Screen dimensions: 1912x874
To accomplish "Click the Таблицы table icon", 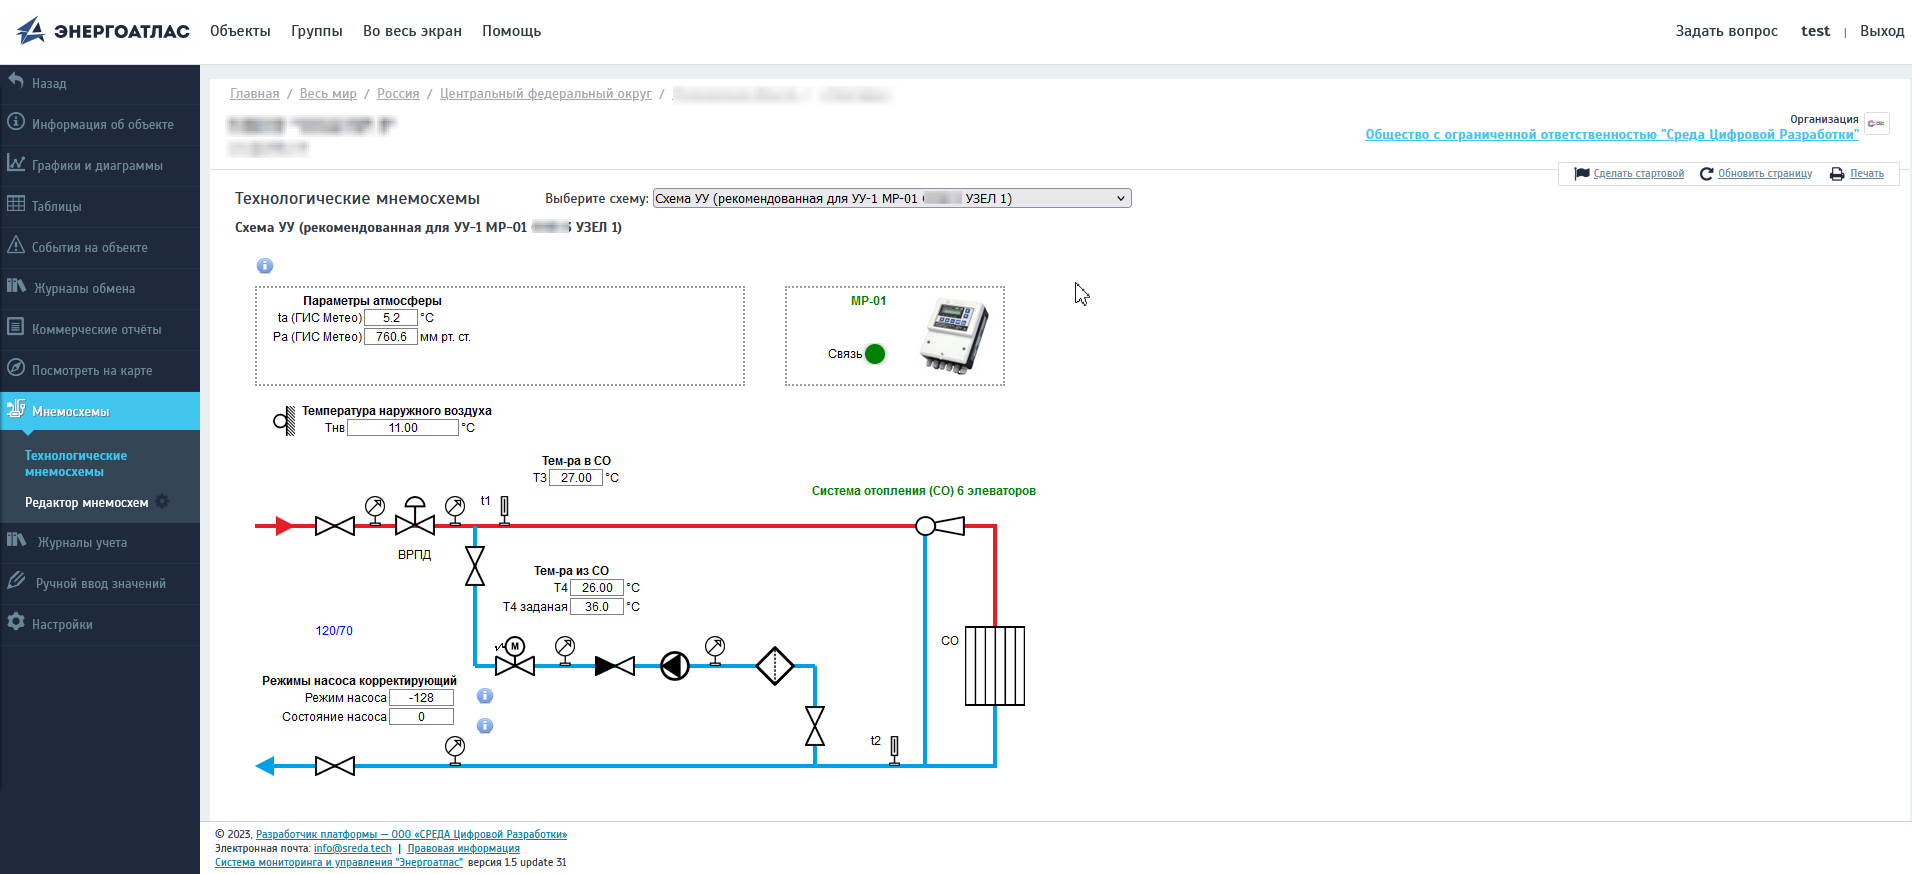I will tap(16, 204).
